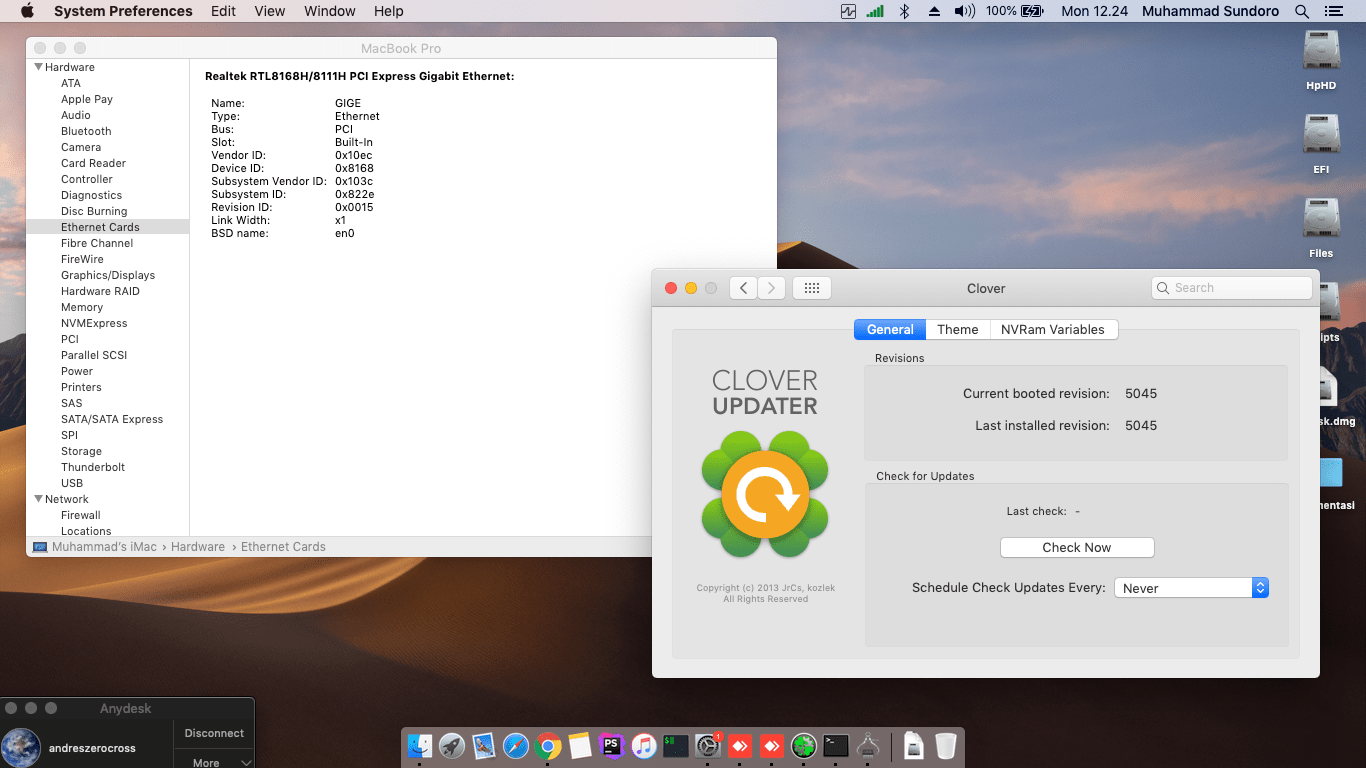Click the Mon 12.24 clock
Viewport: 1366px width, 768px height.
pos(1094,11)
